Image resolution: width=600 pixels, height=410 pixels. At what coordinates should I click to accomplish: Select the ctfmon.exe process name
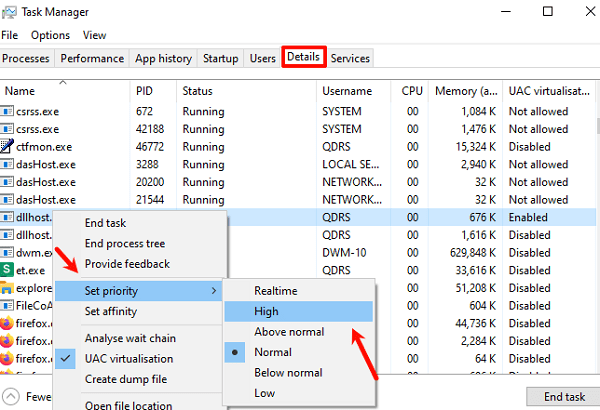tap(44, 147)
